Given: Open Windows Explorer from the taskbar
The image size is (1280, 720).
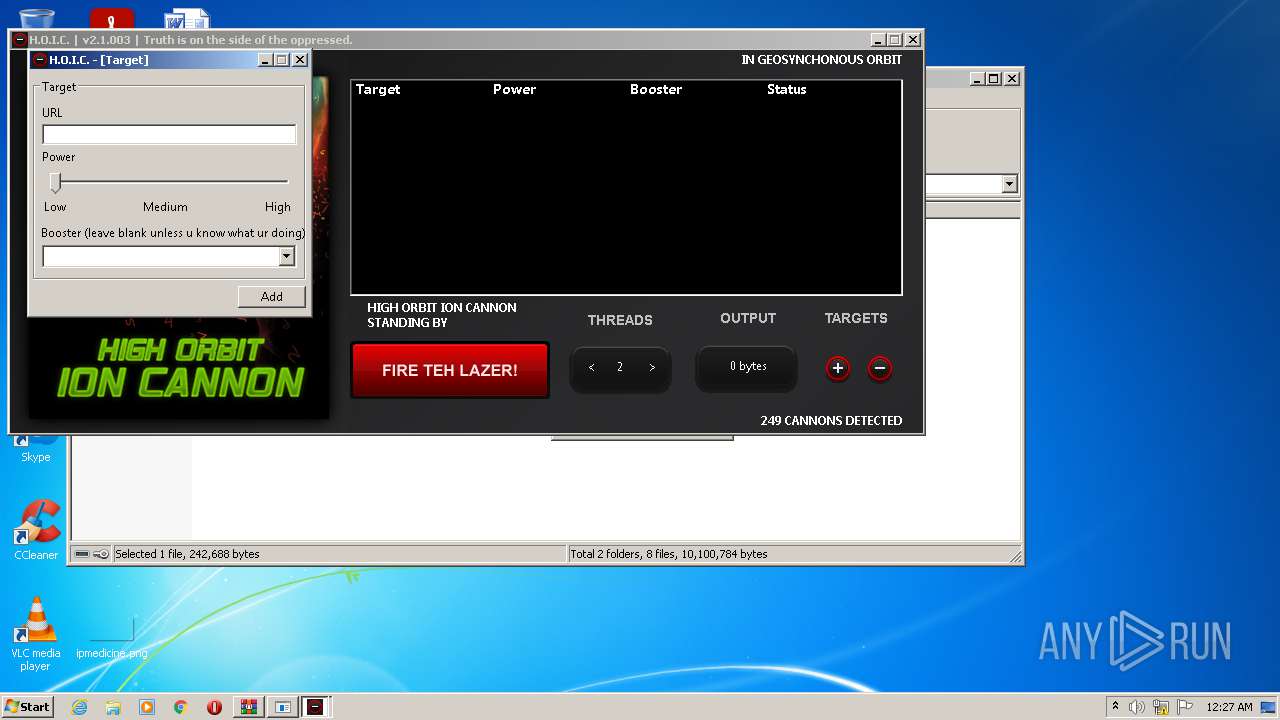Looking at the screenshot, I should click(113, 707).
